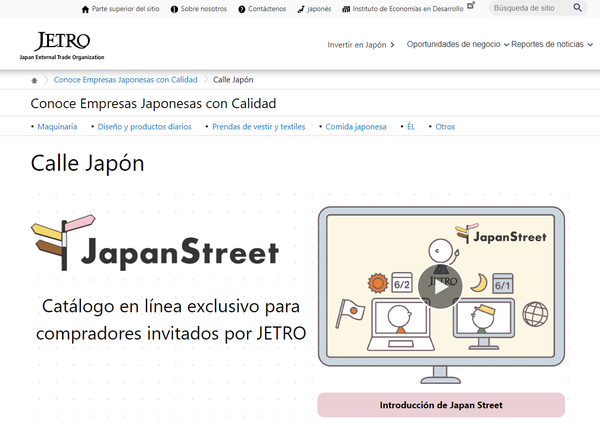Switch to japonés language link
The image size is (600, 431).
[x=319, y=9]
